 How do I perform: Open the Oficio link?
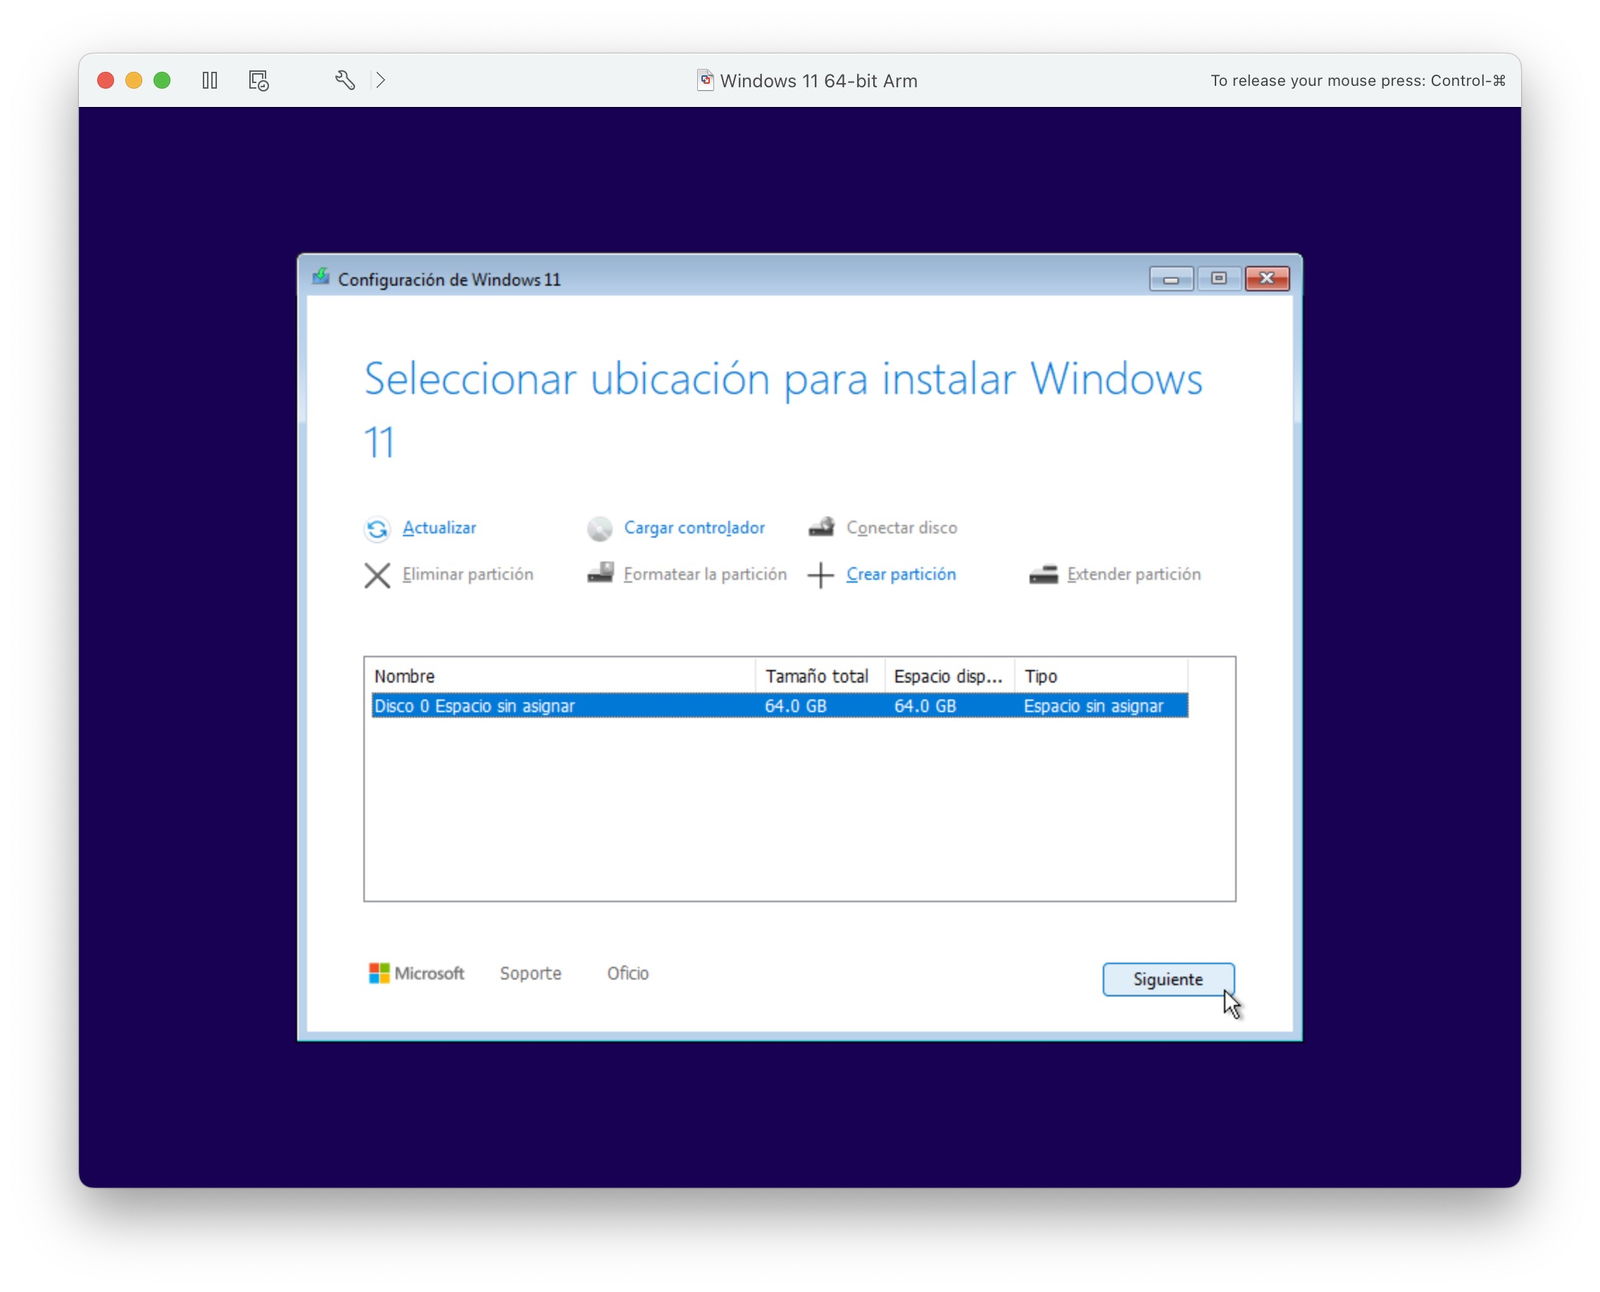click(x=628, y=973)
